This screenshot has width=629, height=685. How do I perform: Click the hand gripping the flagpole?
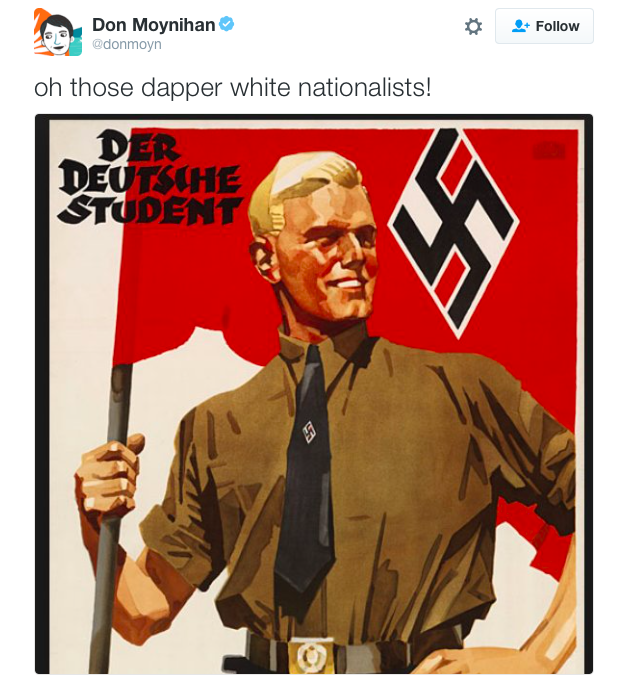tap(109, 473)
